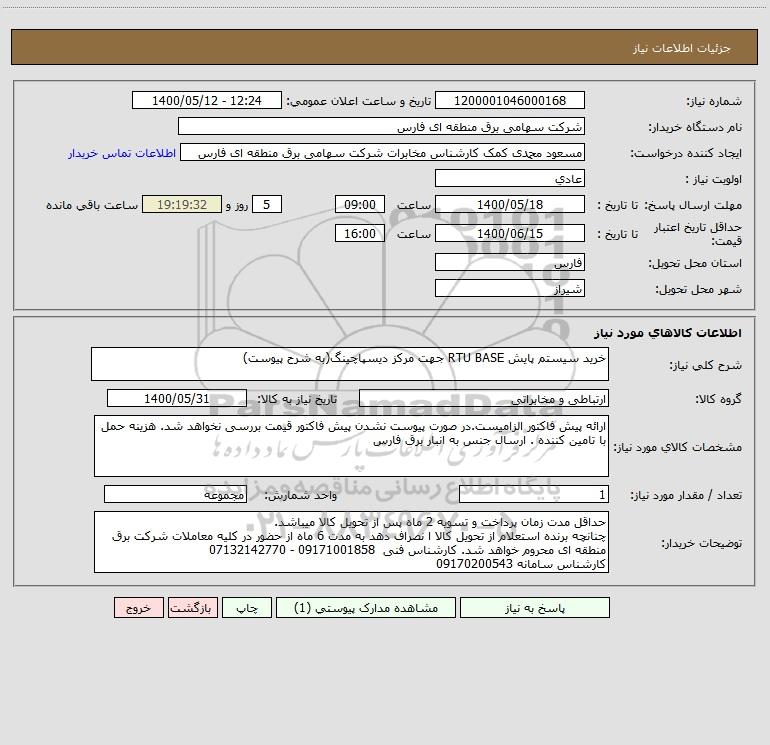Click the تعداد / مقدار مورد نیاز label
The width and height of the screenshot is (770, 745).
[686, 496]
